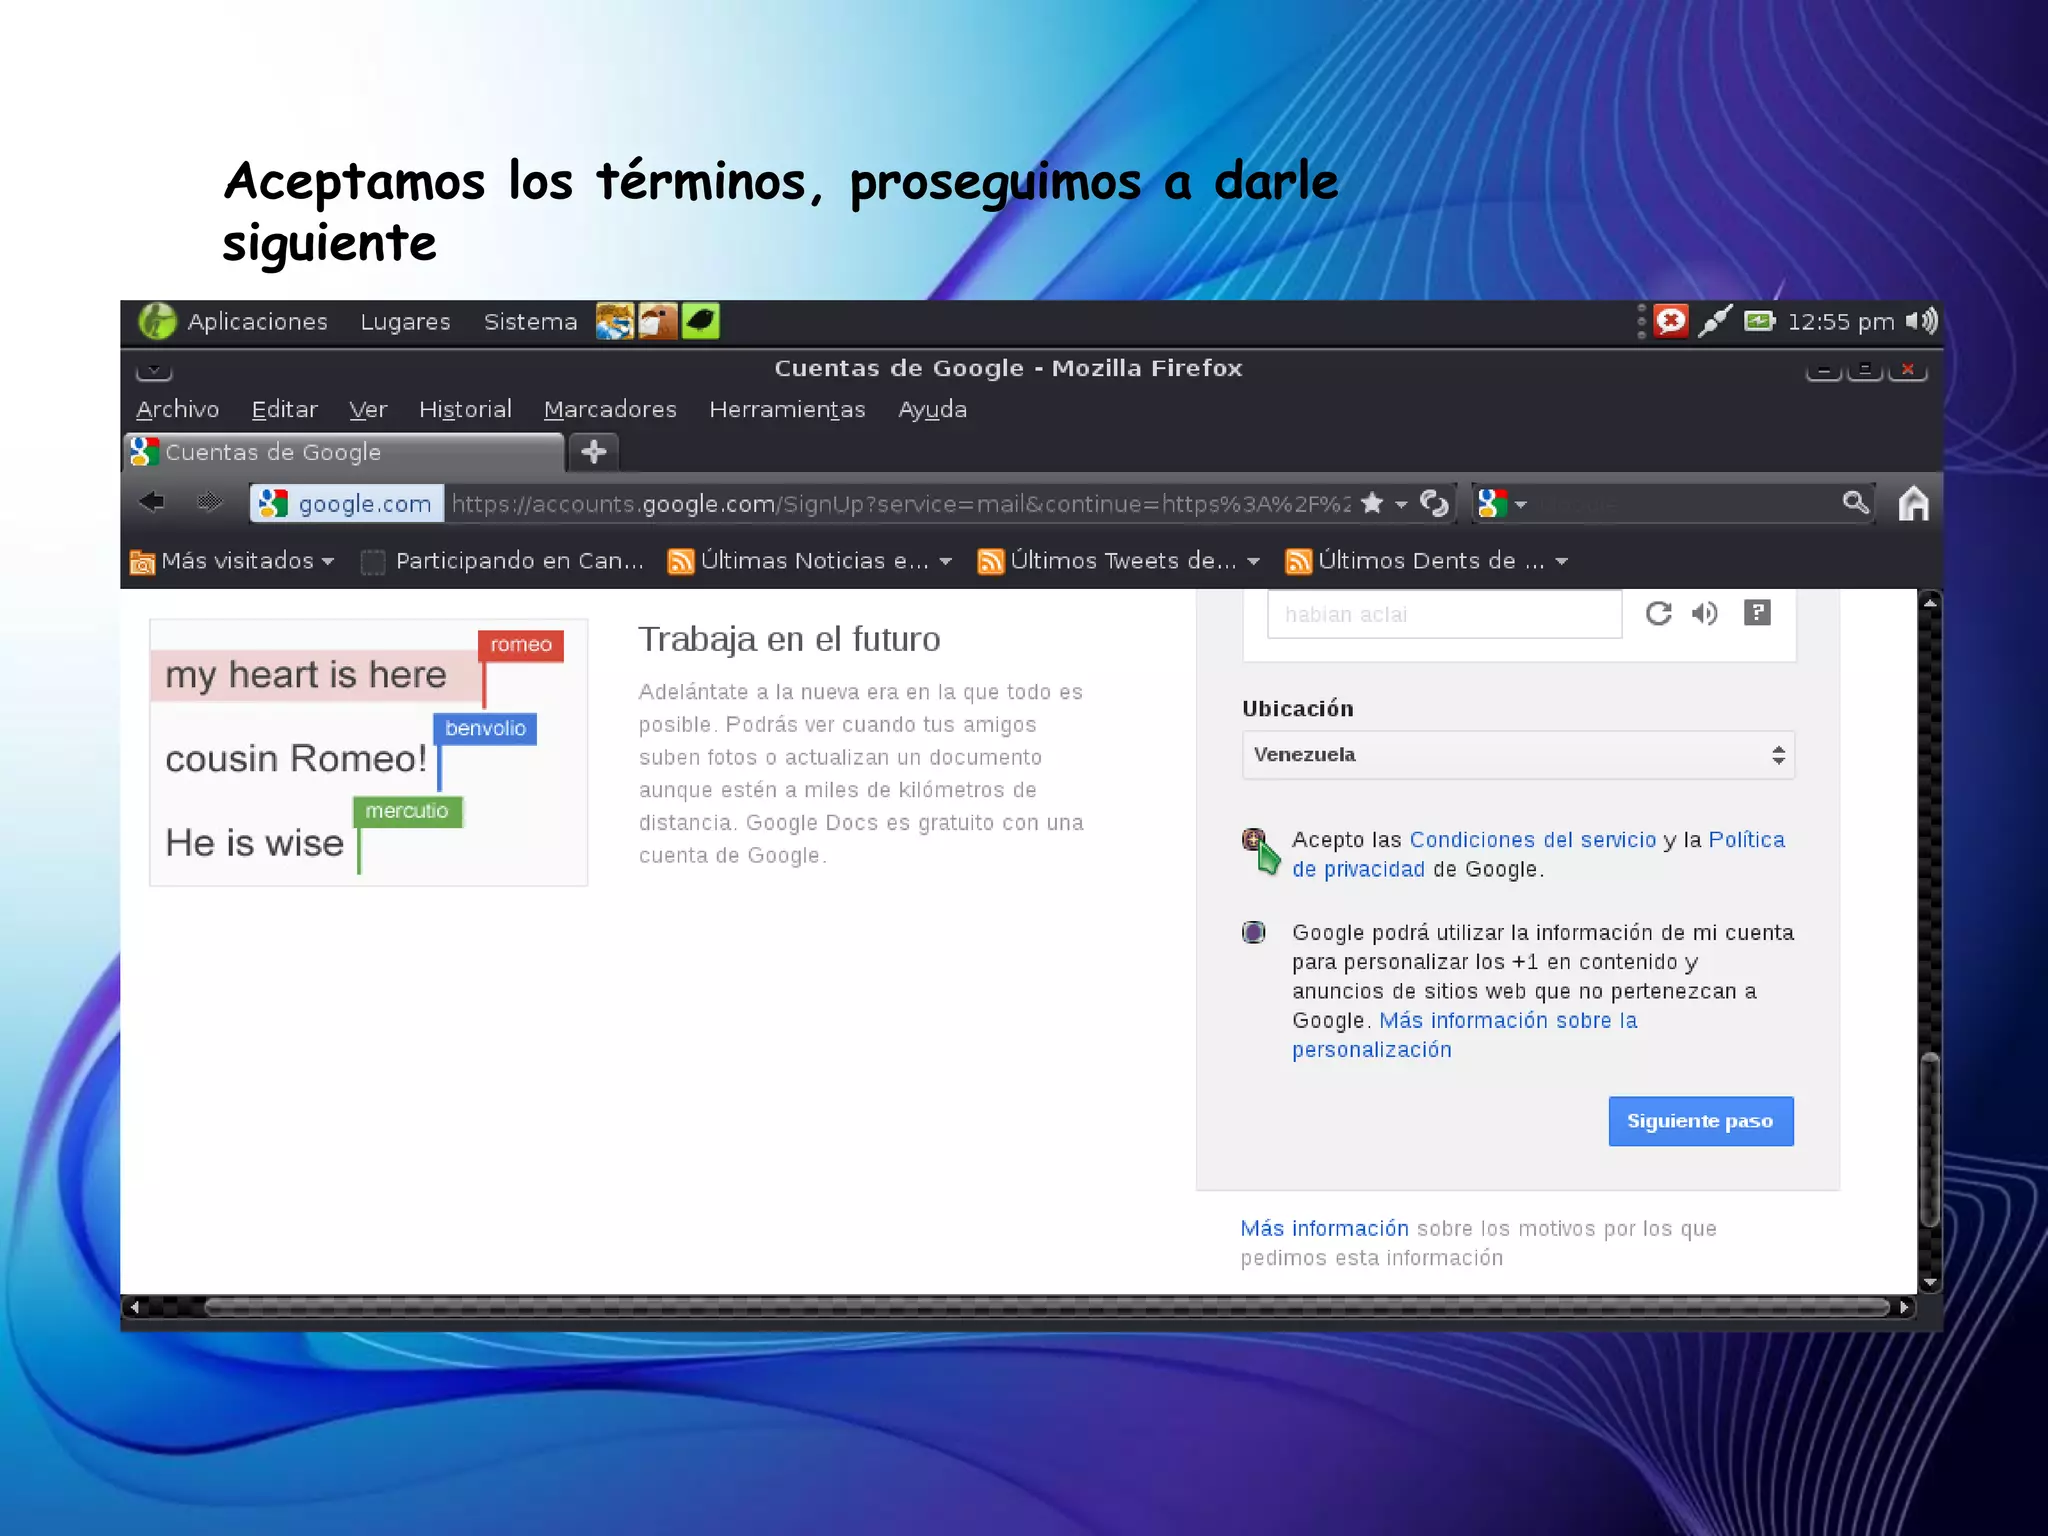Viewport: 2048px width, 1536px height.
Task: Open the Marcadores menu
Action: [610, 409]
